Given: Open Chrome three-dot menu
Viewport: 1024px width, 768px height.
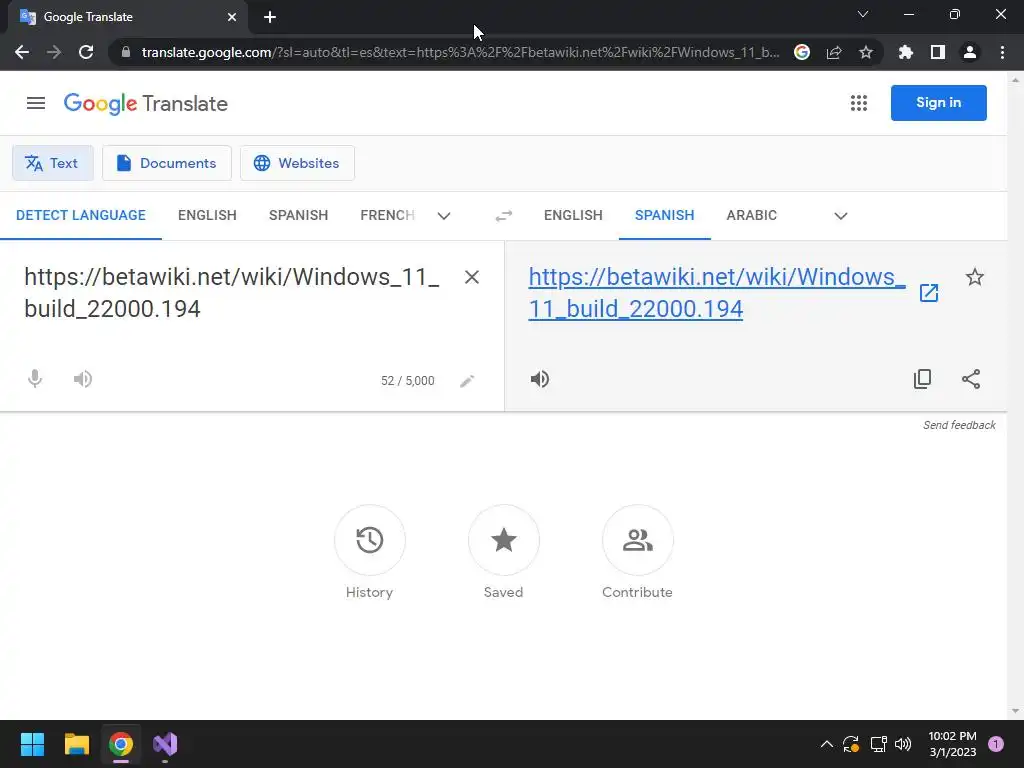Looking at the screenshot, I should 1002,52.
